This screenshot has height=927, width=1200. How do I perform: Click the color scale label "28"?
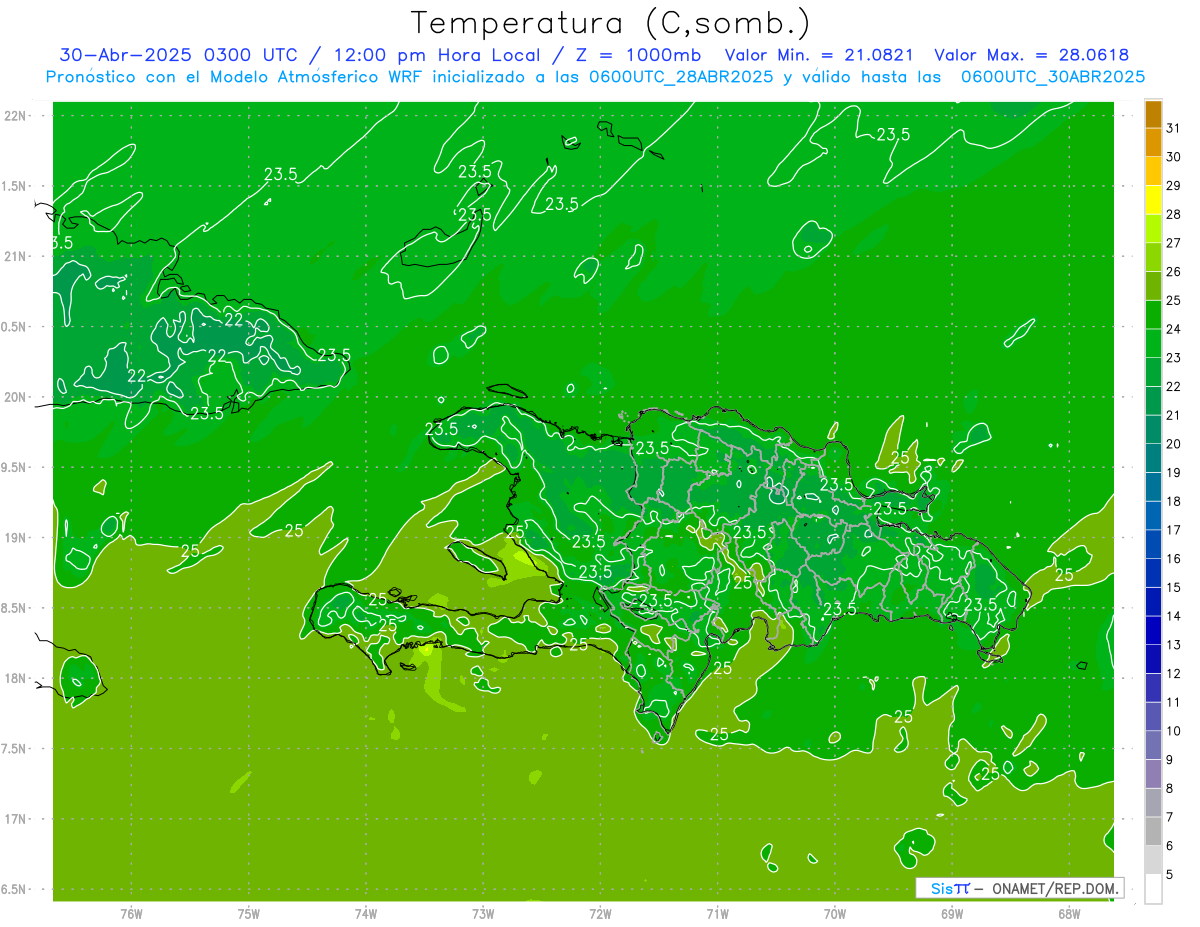pyautogui.click(x=1174, y=214)
